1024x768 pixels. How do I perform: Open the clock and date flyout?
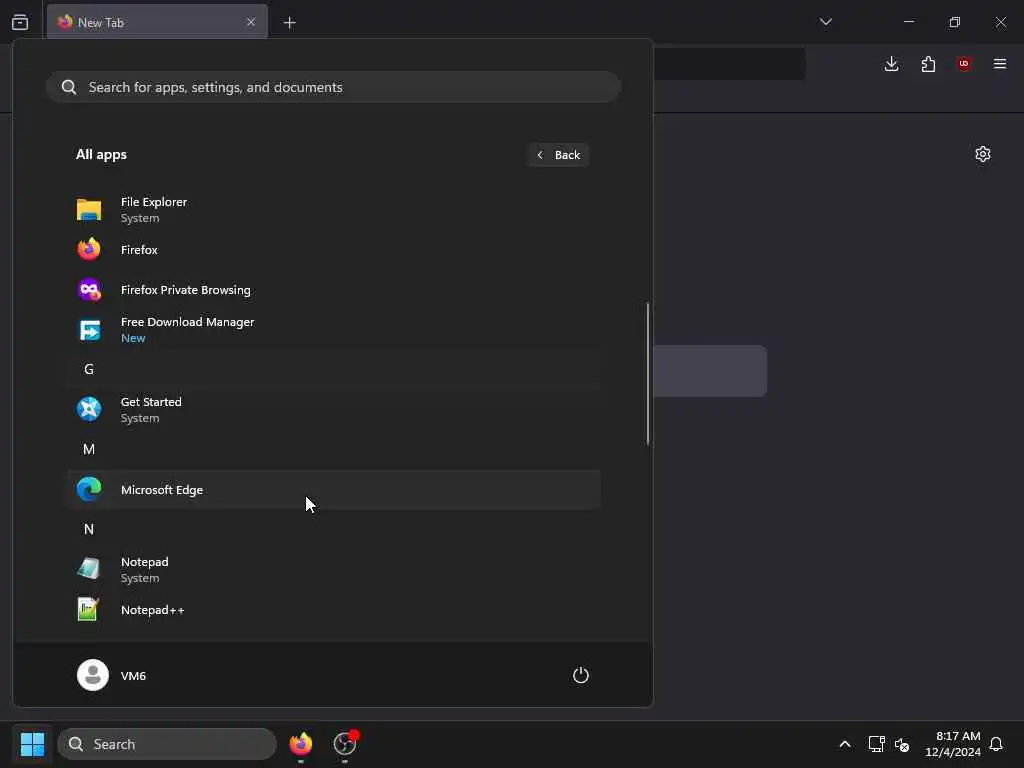[953, 744]
